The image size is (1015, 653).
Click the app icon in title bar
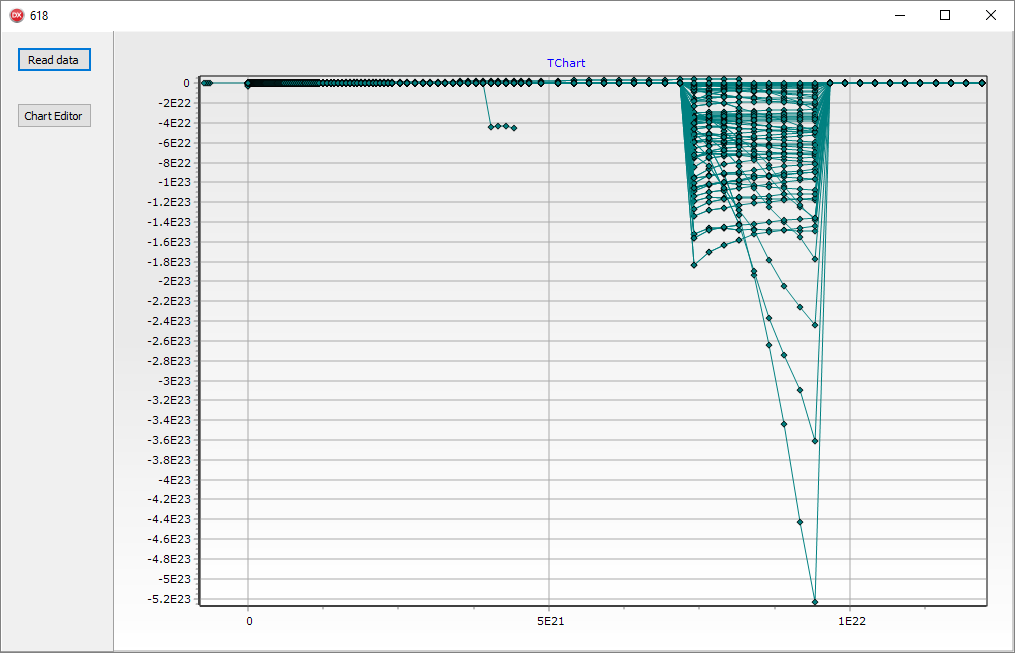(x=17, y=16)
